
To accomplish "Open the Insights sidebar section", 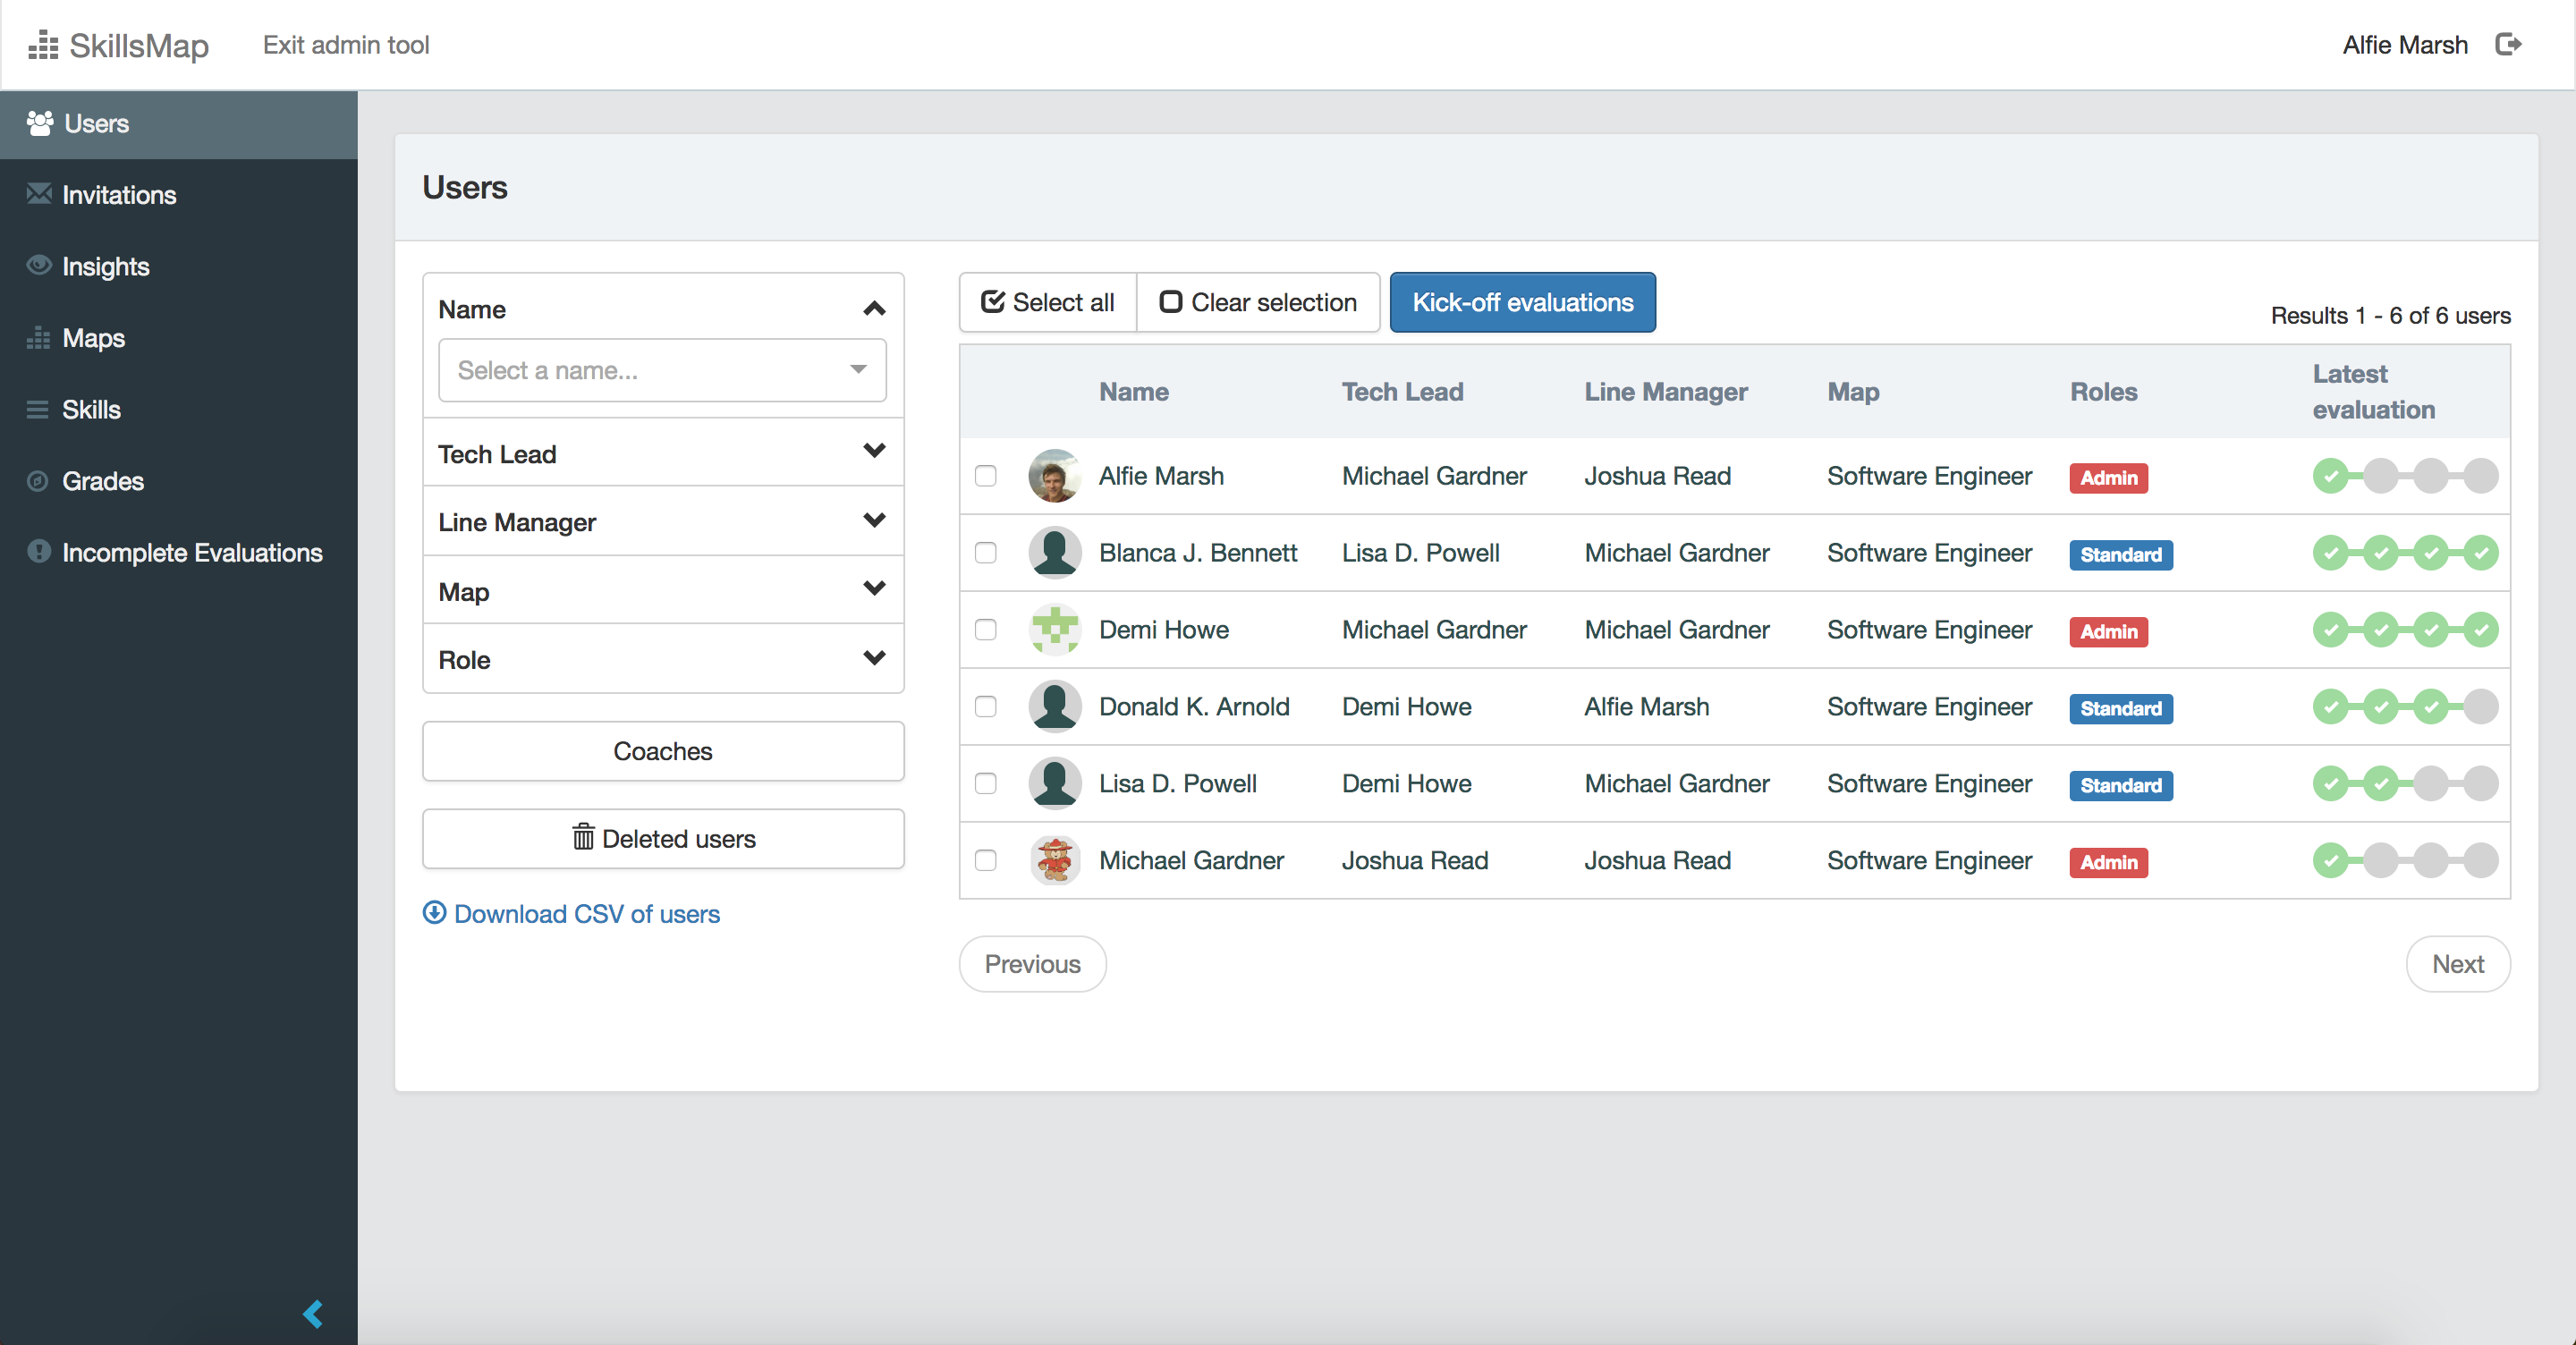I will [x=105, y=266].
